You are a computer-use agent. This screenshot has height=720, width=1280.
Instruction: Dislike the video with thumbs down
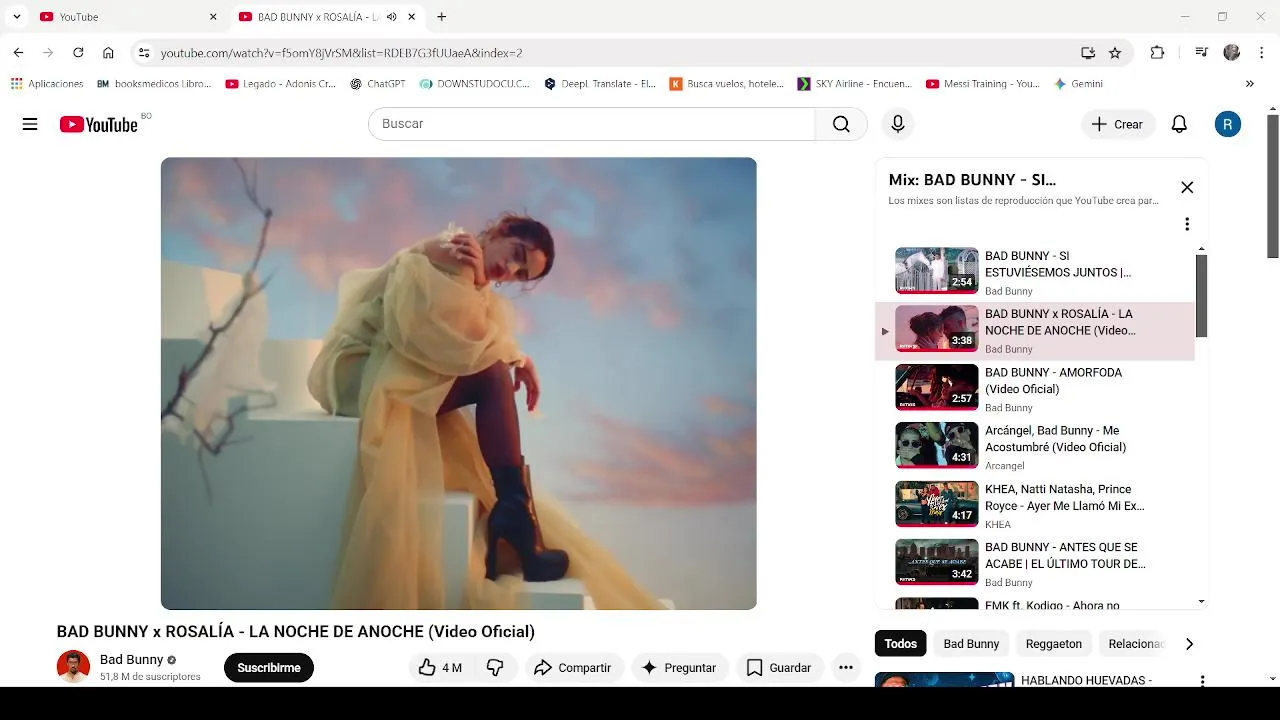[x=495, y=668]
